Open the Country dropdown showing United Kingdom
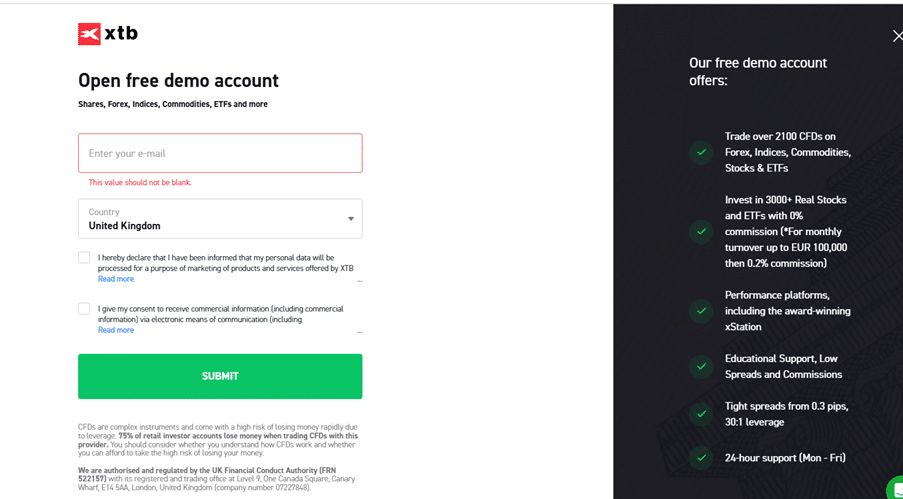The height and width of the screenshot is (499, 903). [x=220, y=219]
